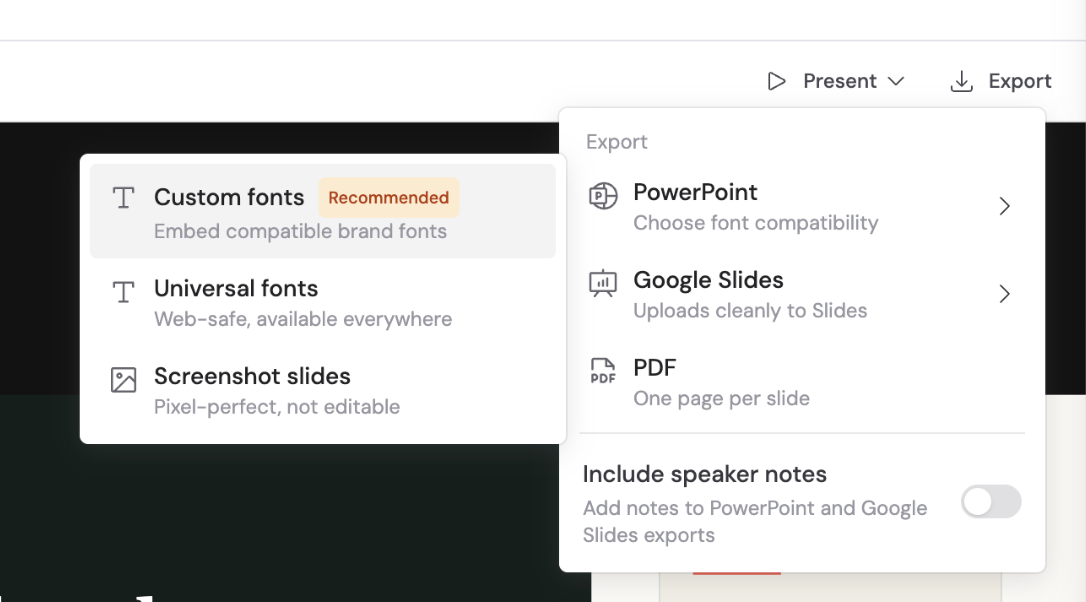The image size is (1086, 602).
Task: Open the Present dropdown chevron
Action: coord(896,81)
